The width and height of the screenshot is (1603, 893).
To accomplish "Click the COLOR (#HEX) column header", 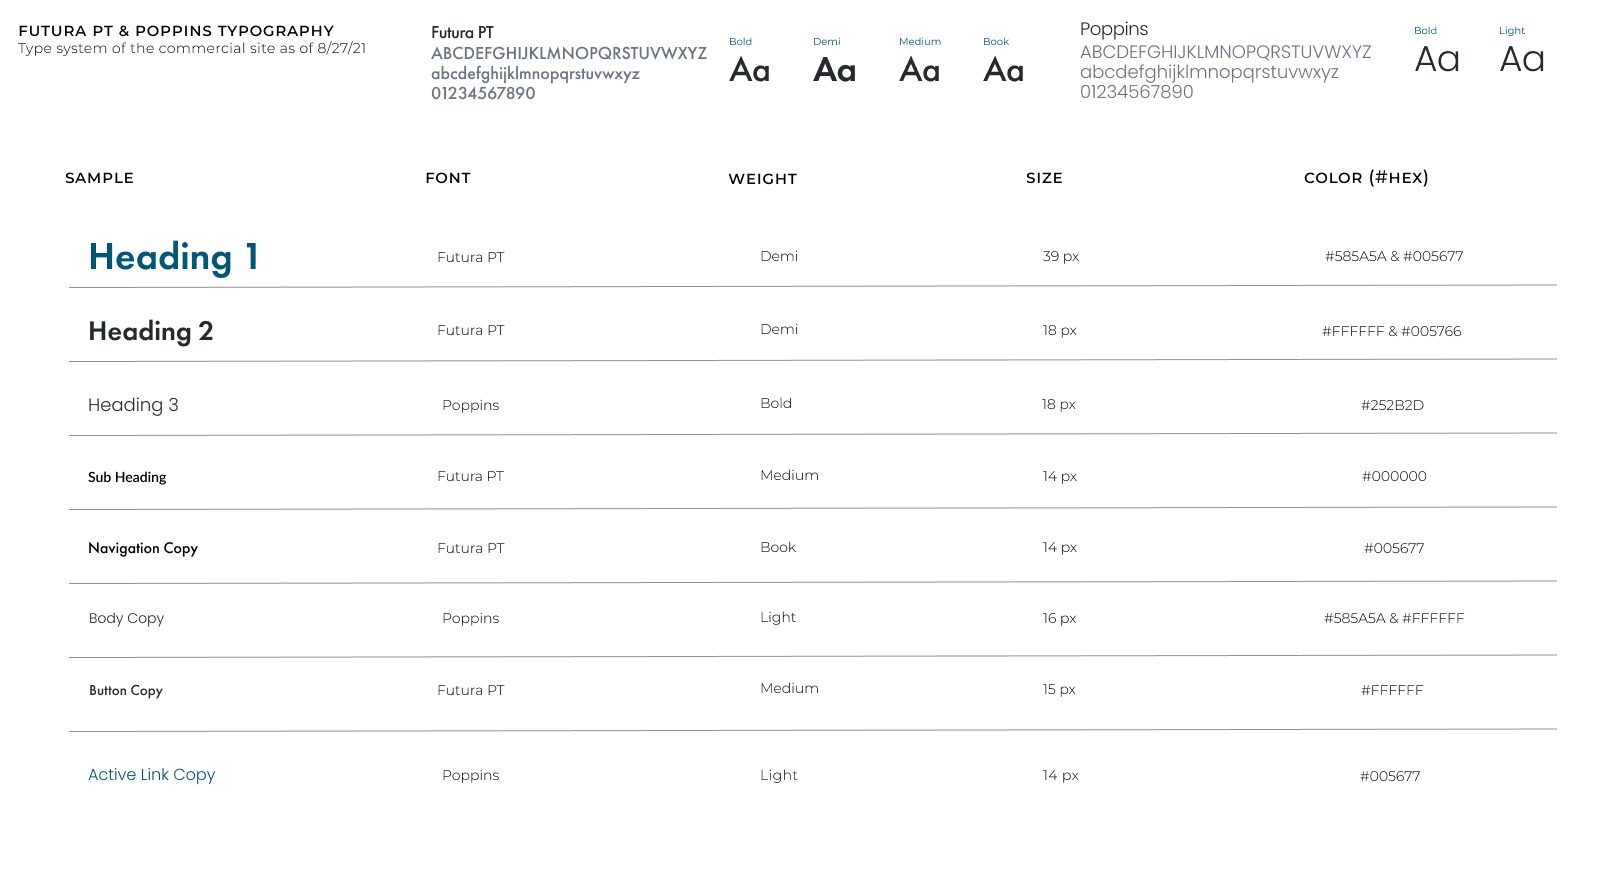I will tap(1366, 178).
